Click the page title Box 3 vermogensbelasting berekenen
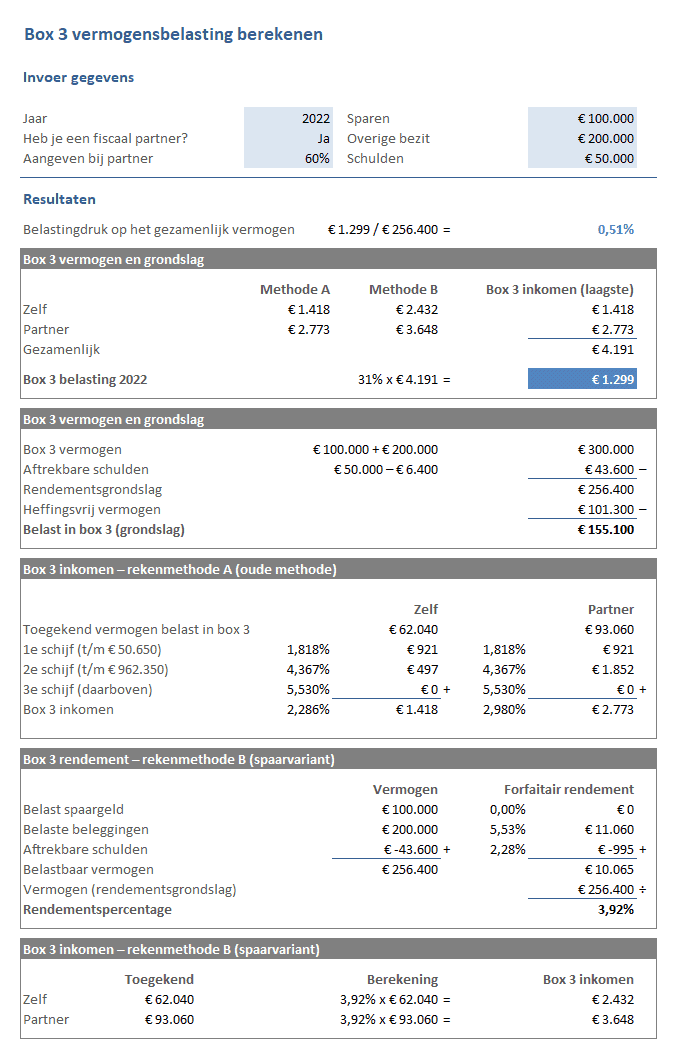Screen dimensions: 677x1059 [173, 34]
